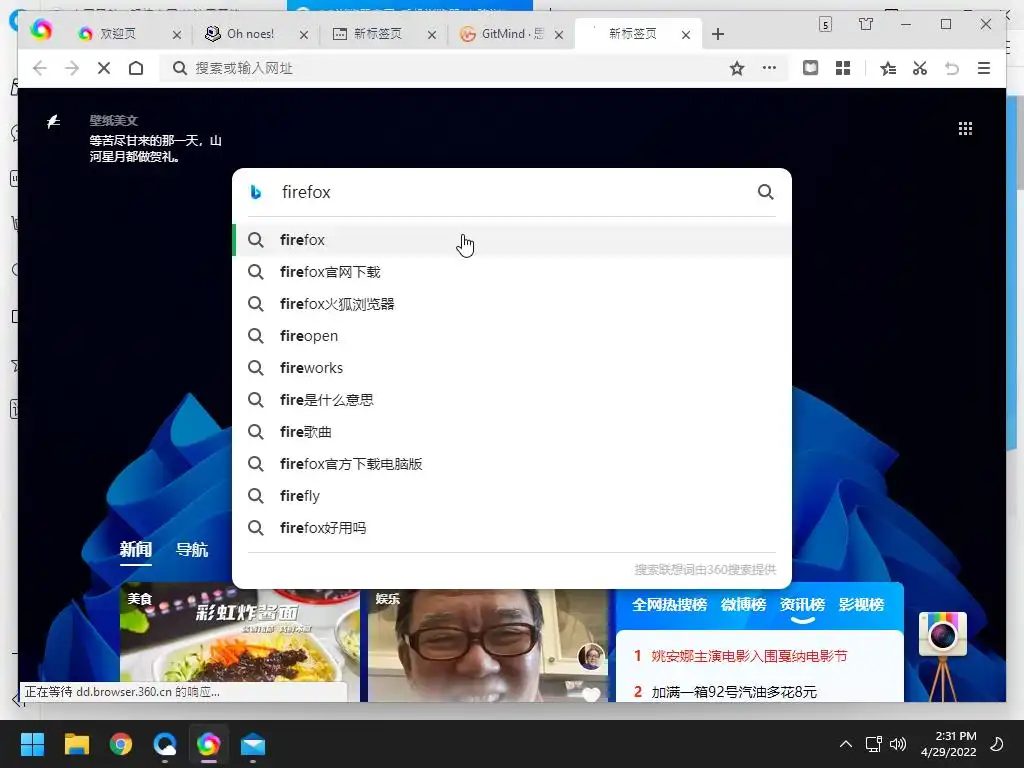Choose suggestion firefox官网下载
This screenshot has height=768, width=1024.
[x=512, y=272]
